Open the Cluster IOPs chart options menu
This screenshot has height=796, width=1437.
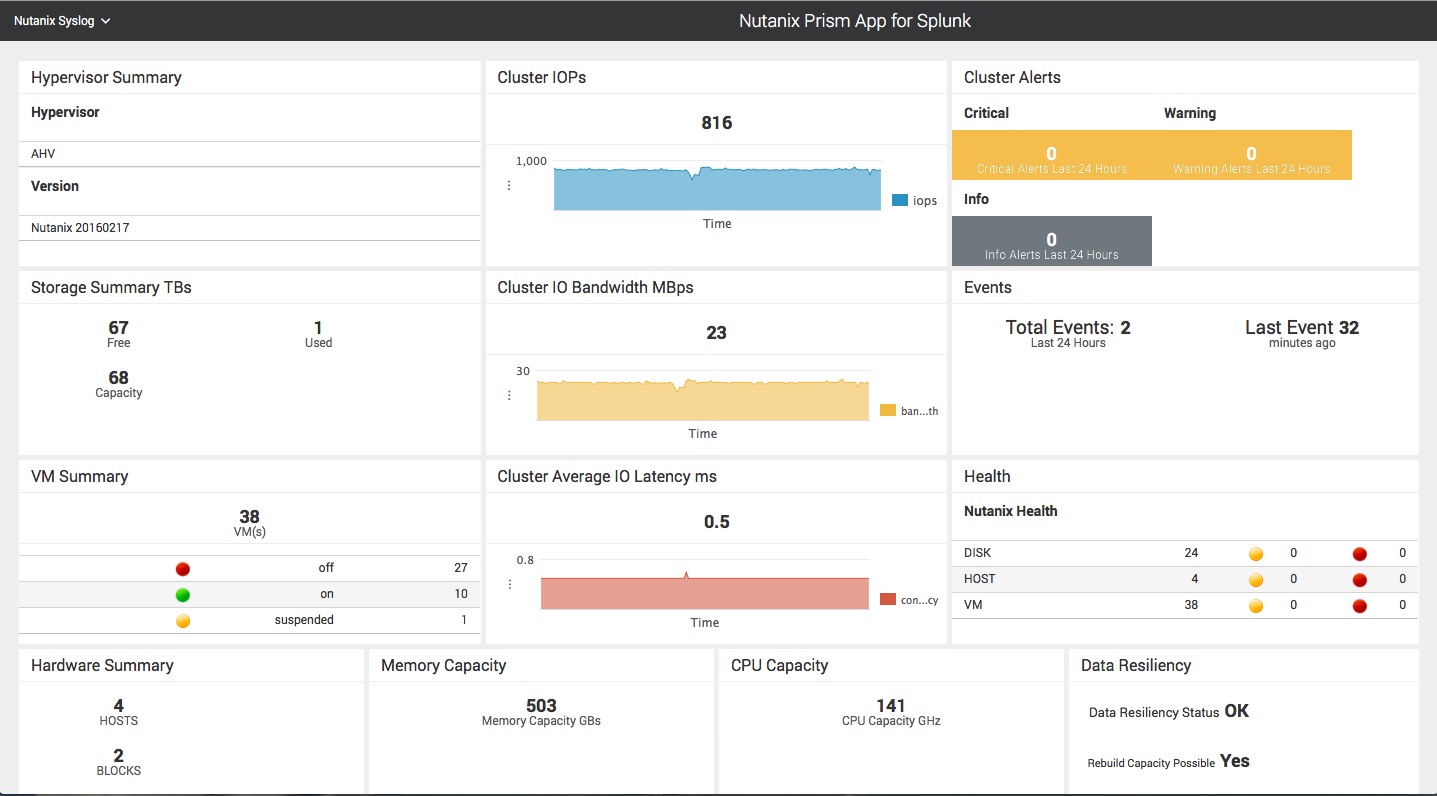(x=509, y=185)
